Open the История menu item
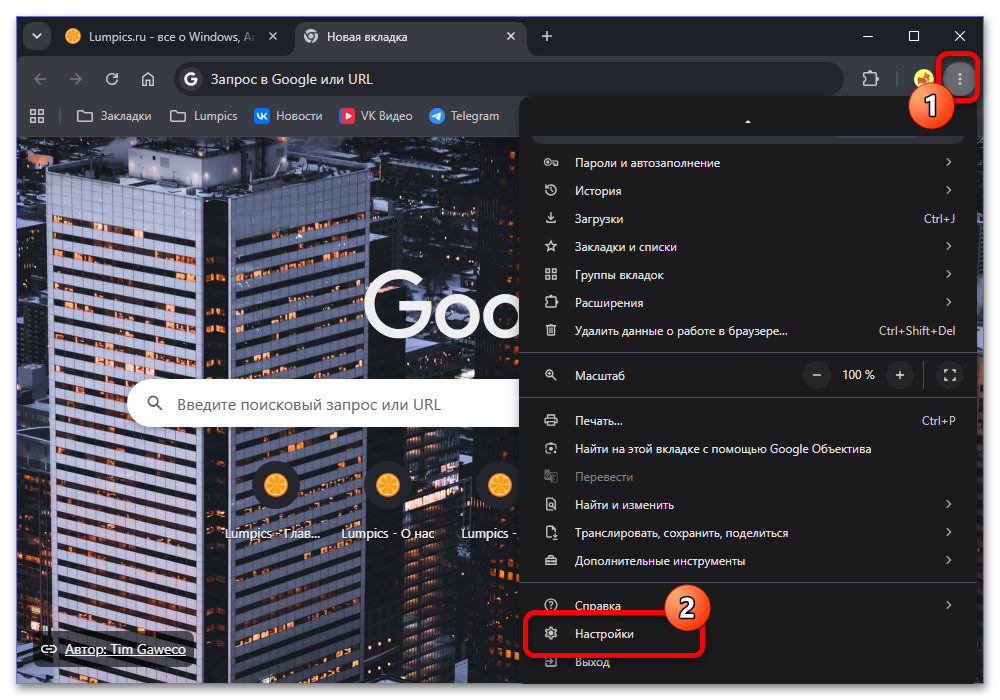 click(748, 191)
